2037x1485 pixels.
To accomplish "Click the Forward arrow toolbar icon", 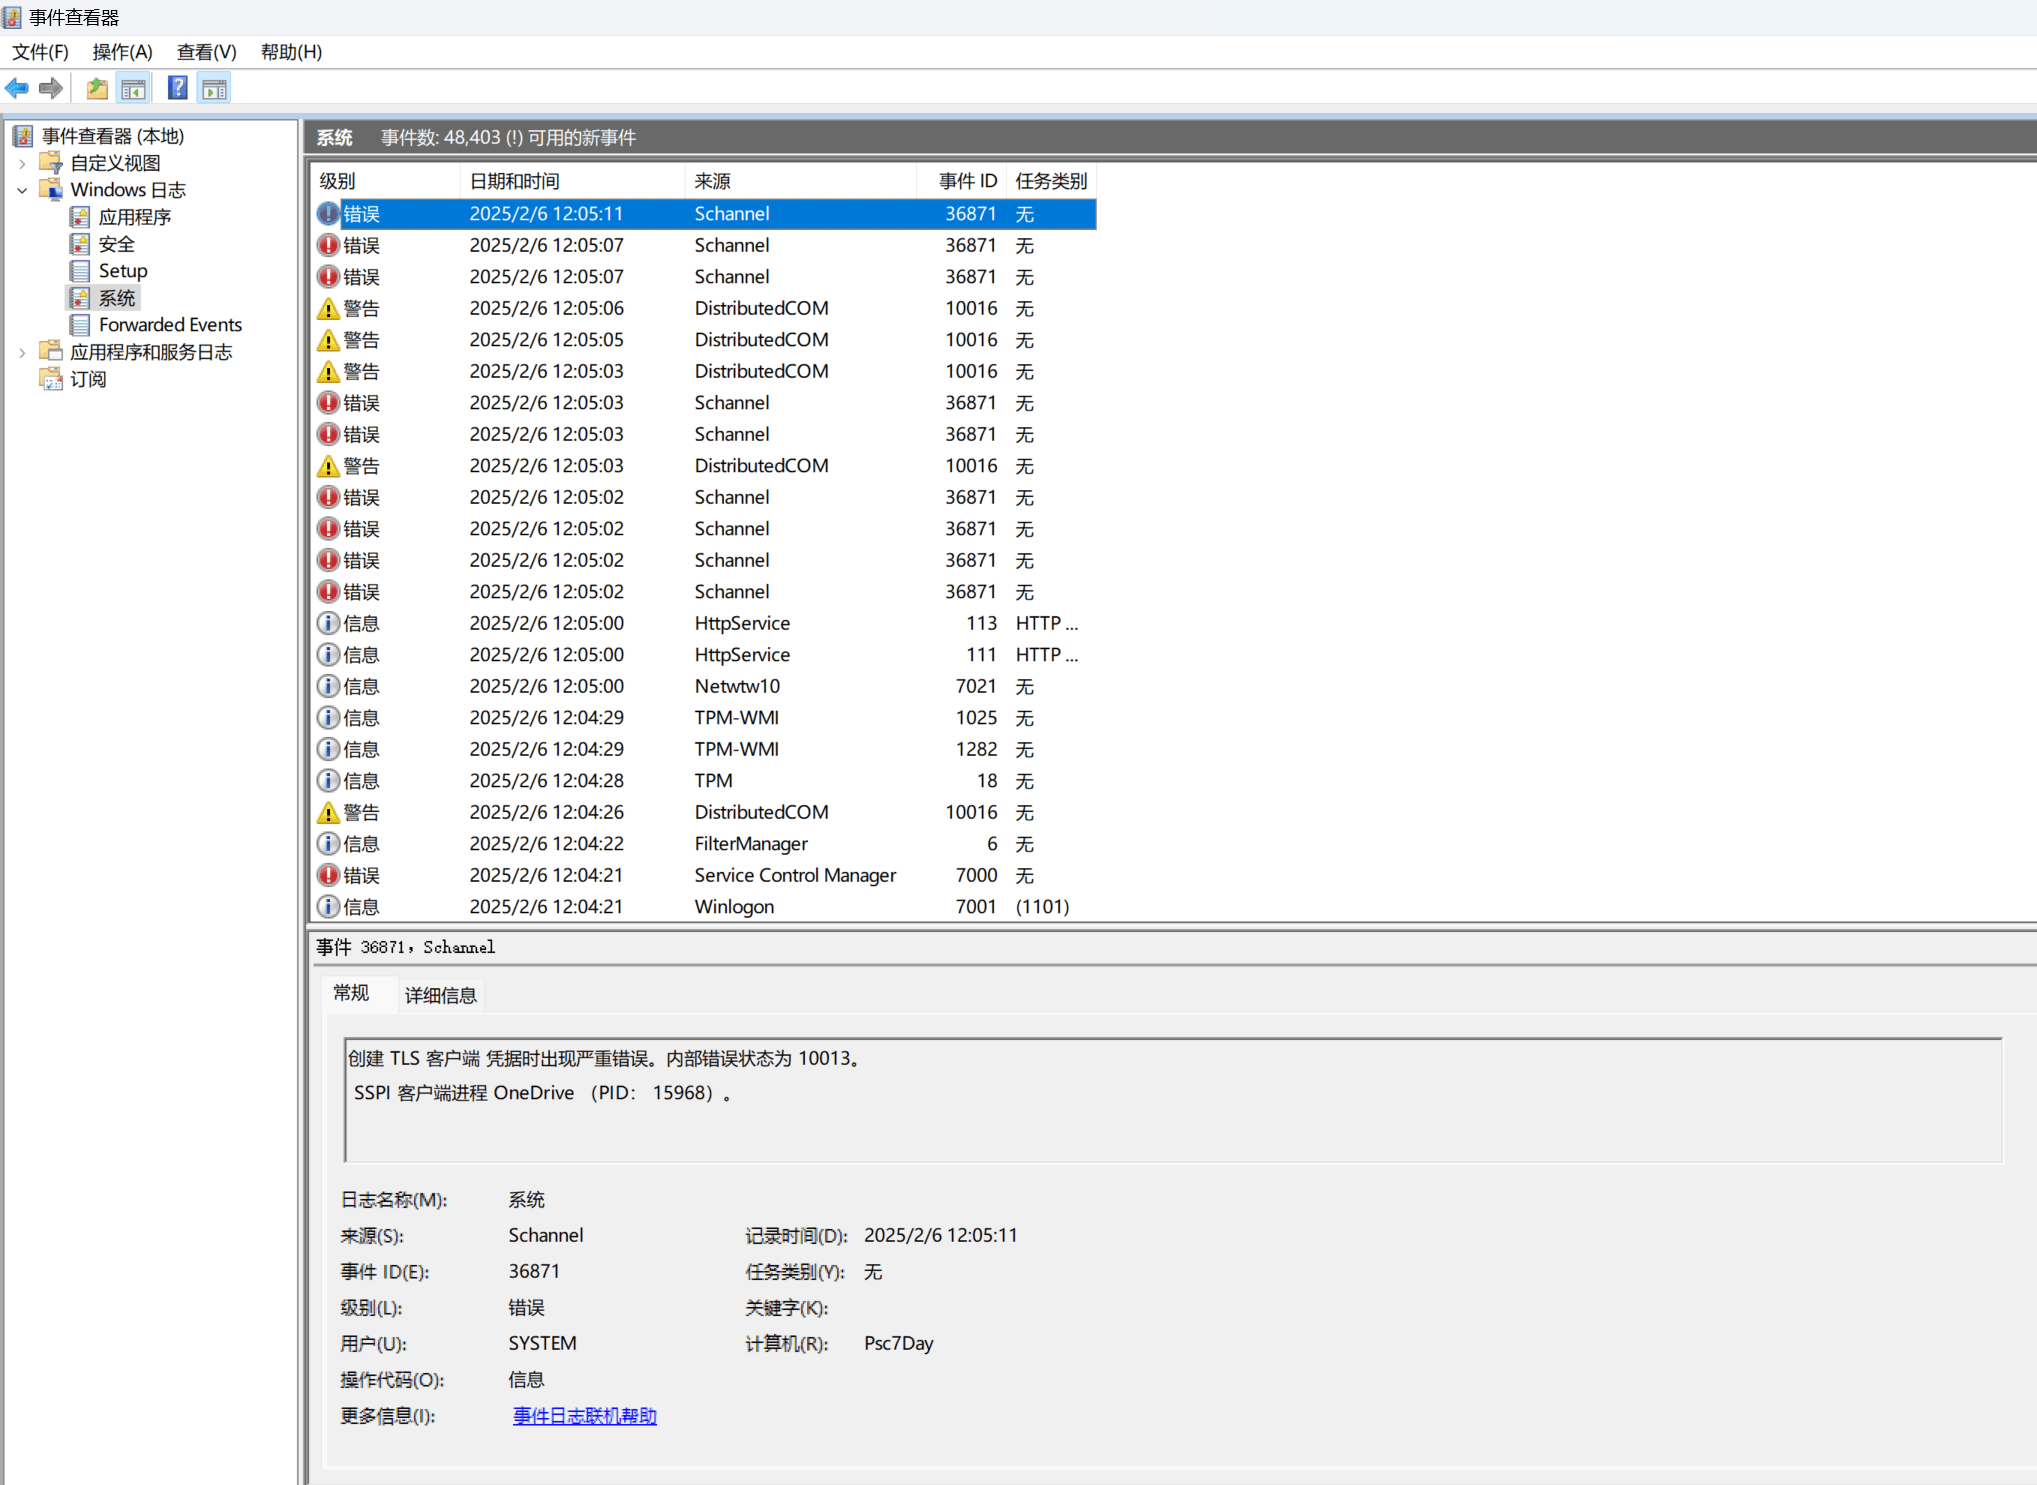I will click(x=51, y=89).
